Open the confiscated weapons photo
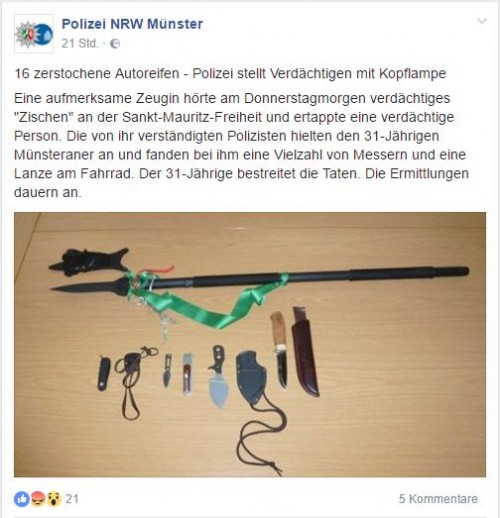The height and width of the screenshot is (518, 500). (250, 344)
